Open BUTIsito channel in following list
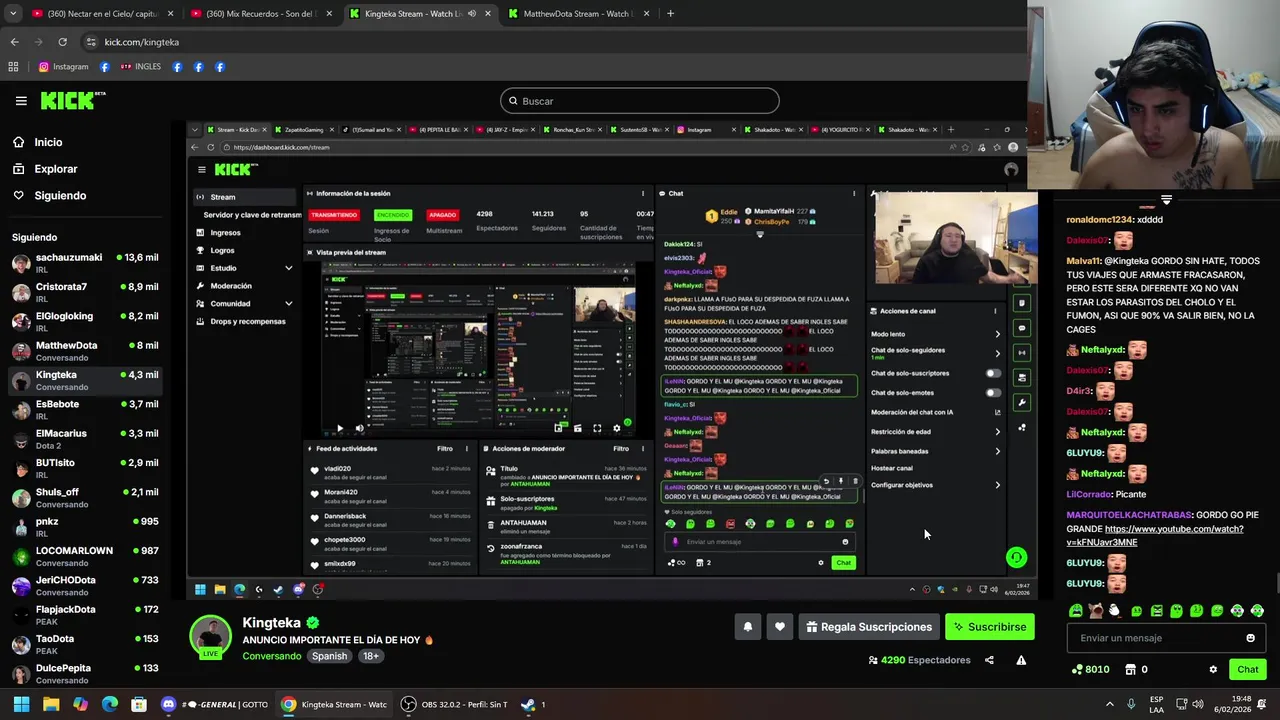Viewport: 1280px width, 720px height. coord(85,468)
